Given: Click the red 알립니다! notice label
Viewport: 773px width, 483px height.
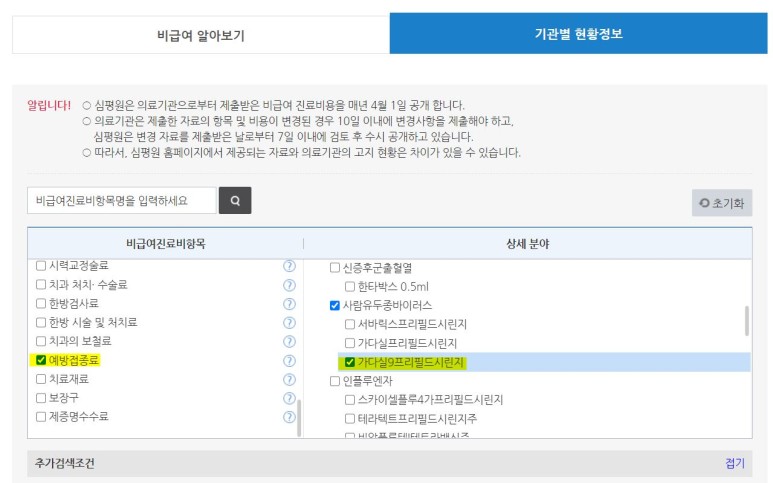Looking at the screenshot, I should click(x=49, y=105).
